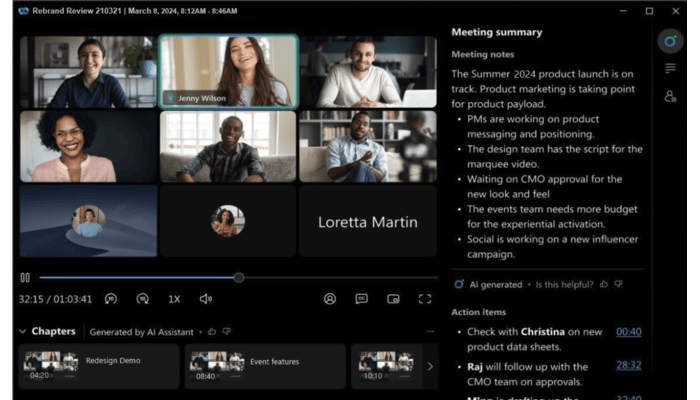Pause the recording playback
Screen dimensions: 700x400
pyautogui.click(x=25, y=277)
